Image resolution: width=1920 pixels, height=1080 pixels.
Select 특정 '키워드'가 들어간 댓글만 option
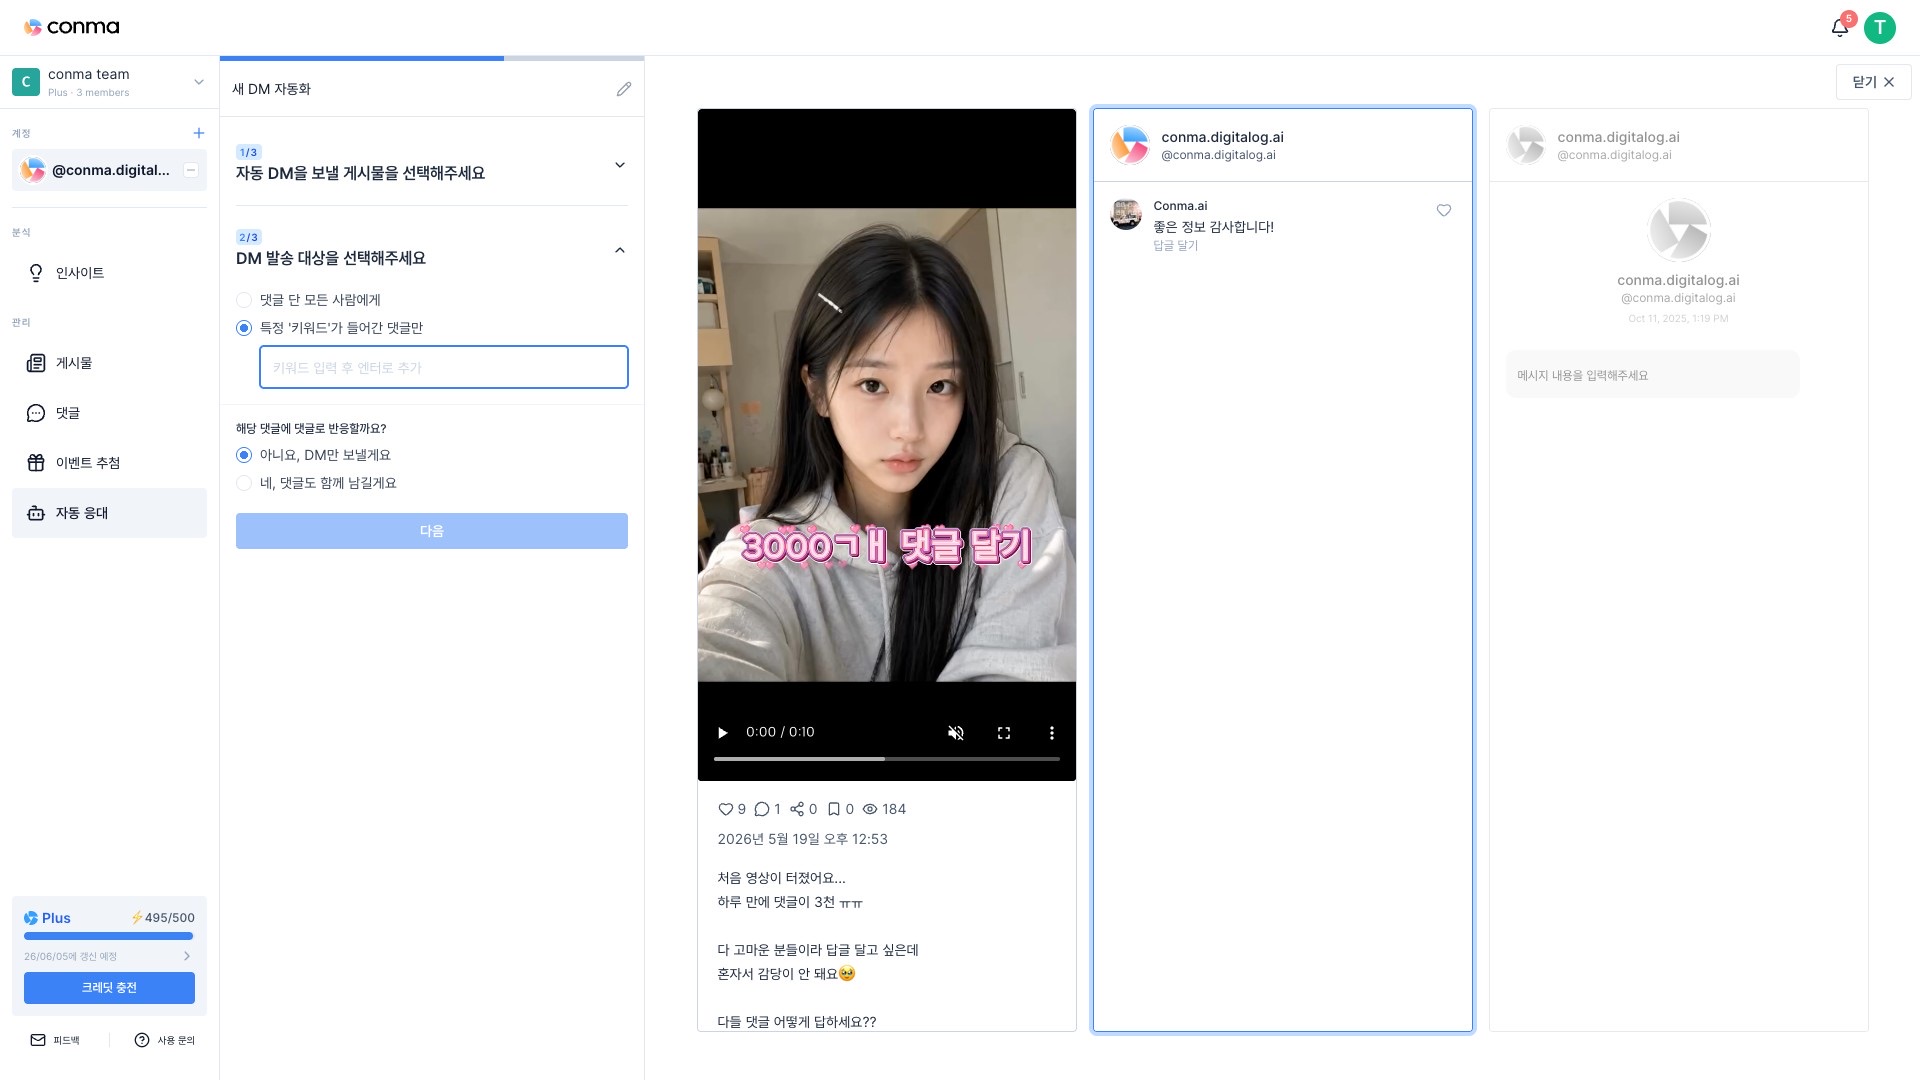244,328
